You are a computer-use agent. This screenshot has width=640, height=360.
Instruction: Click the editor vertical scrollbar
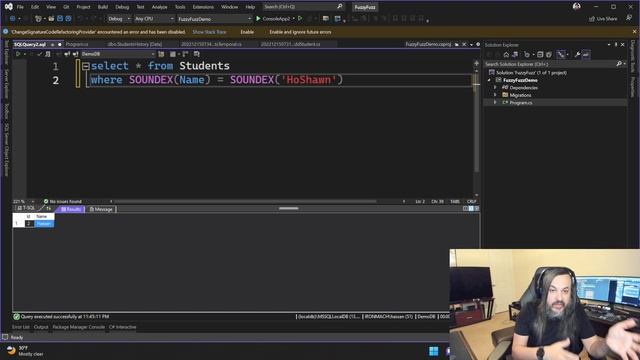click(476, 122)
